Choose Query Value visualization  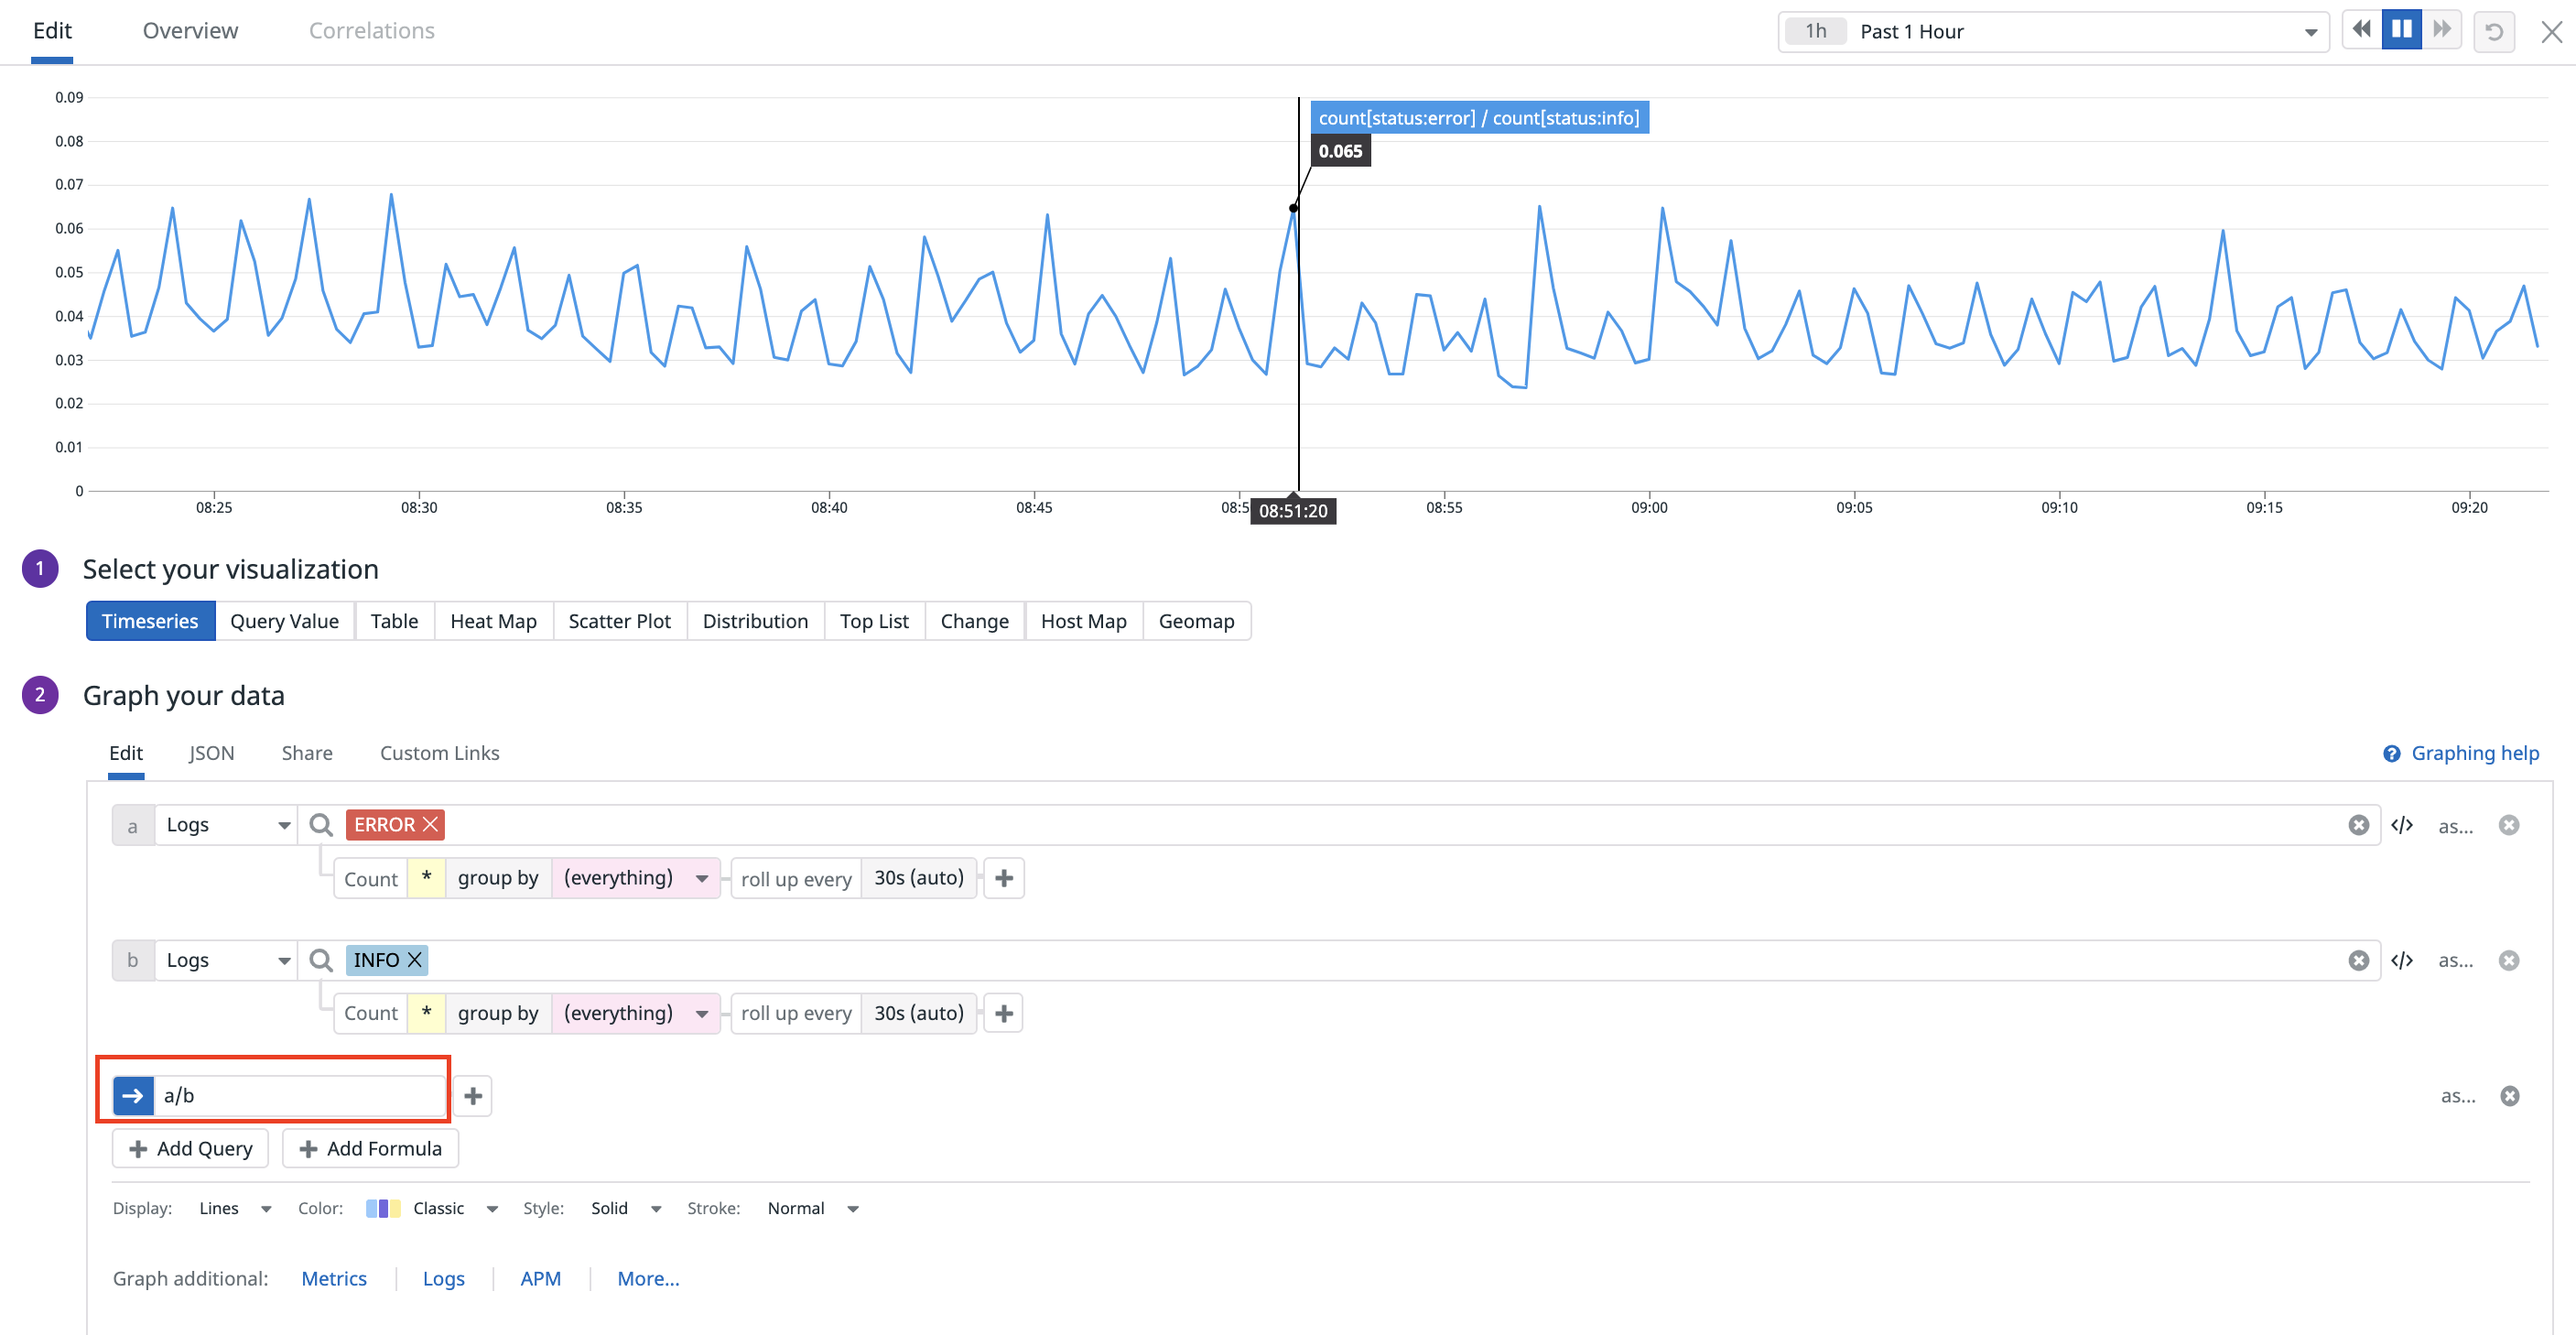[284, 621]
